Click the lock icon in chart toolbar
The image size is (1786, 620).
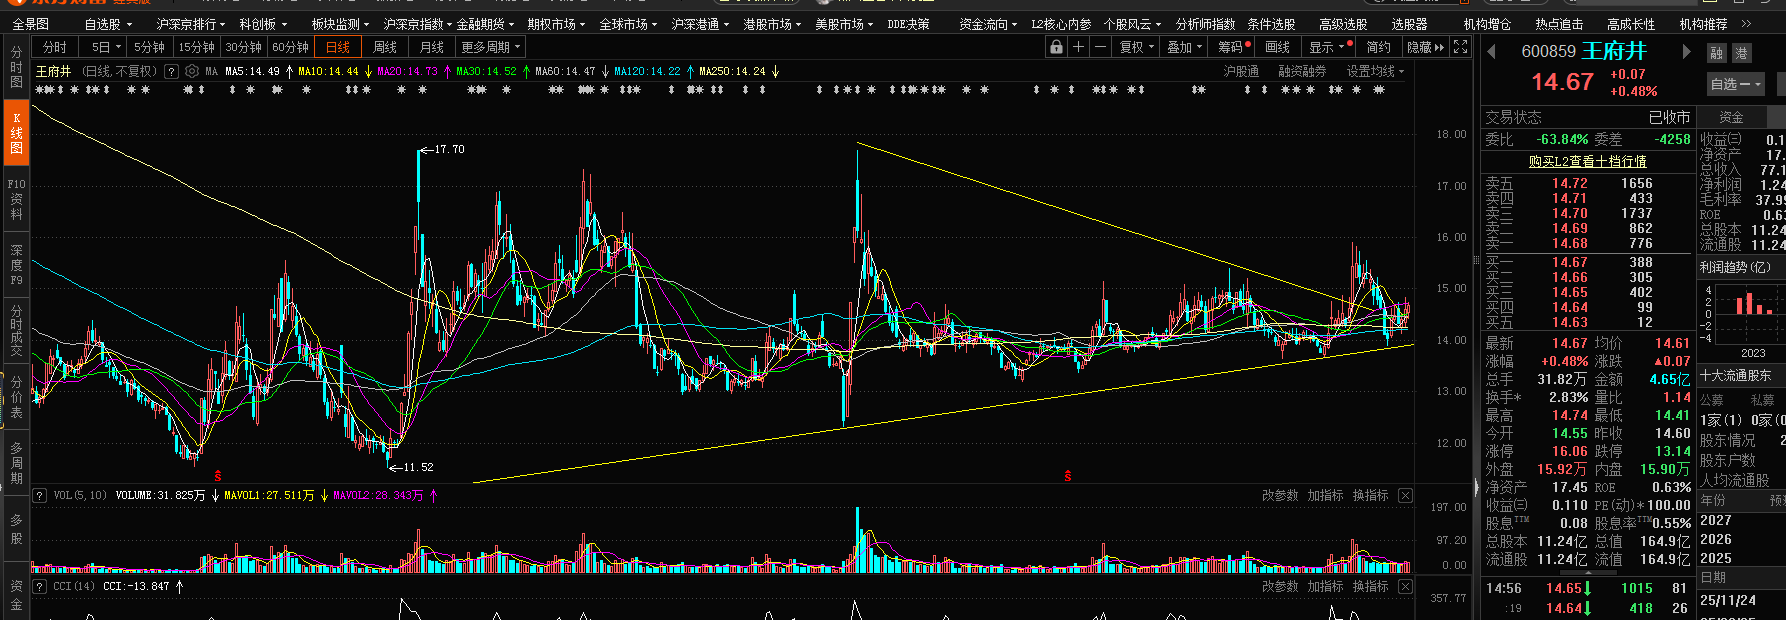pos(1056,47)
